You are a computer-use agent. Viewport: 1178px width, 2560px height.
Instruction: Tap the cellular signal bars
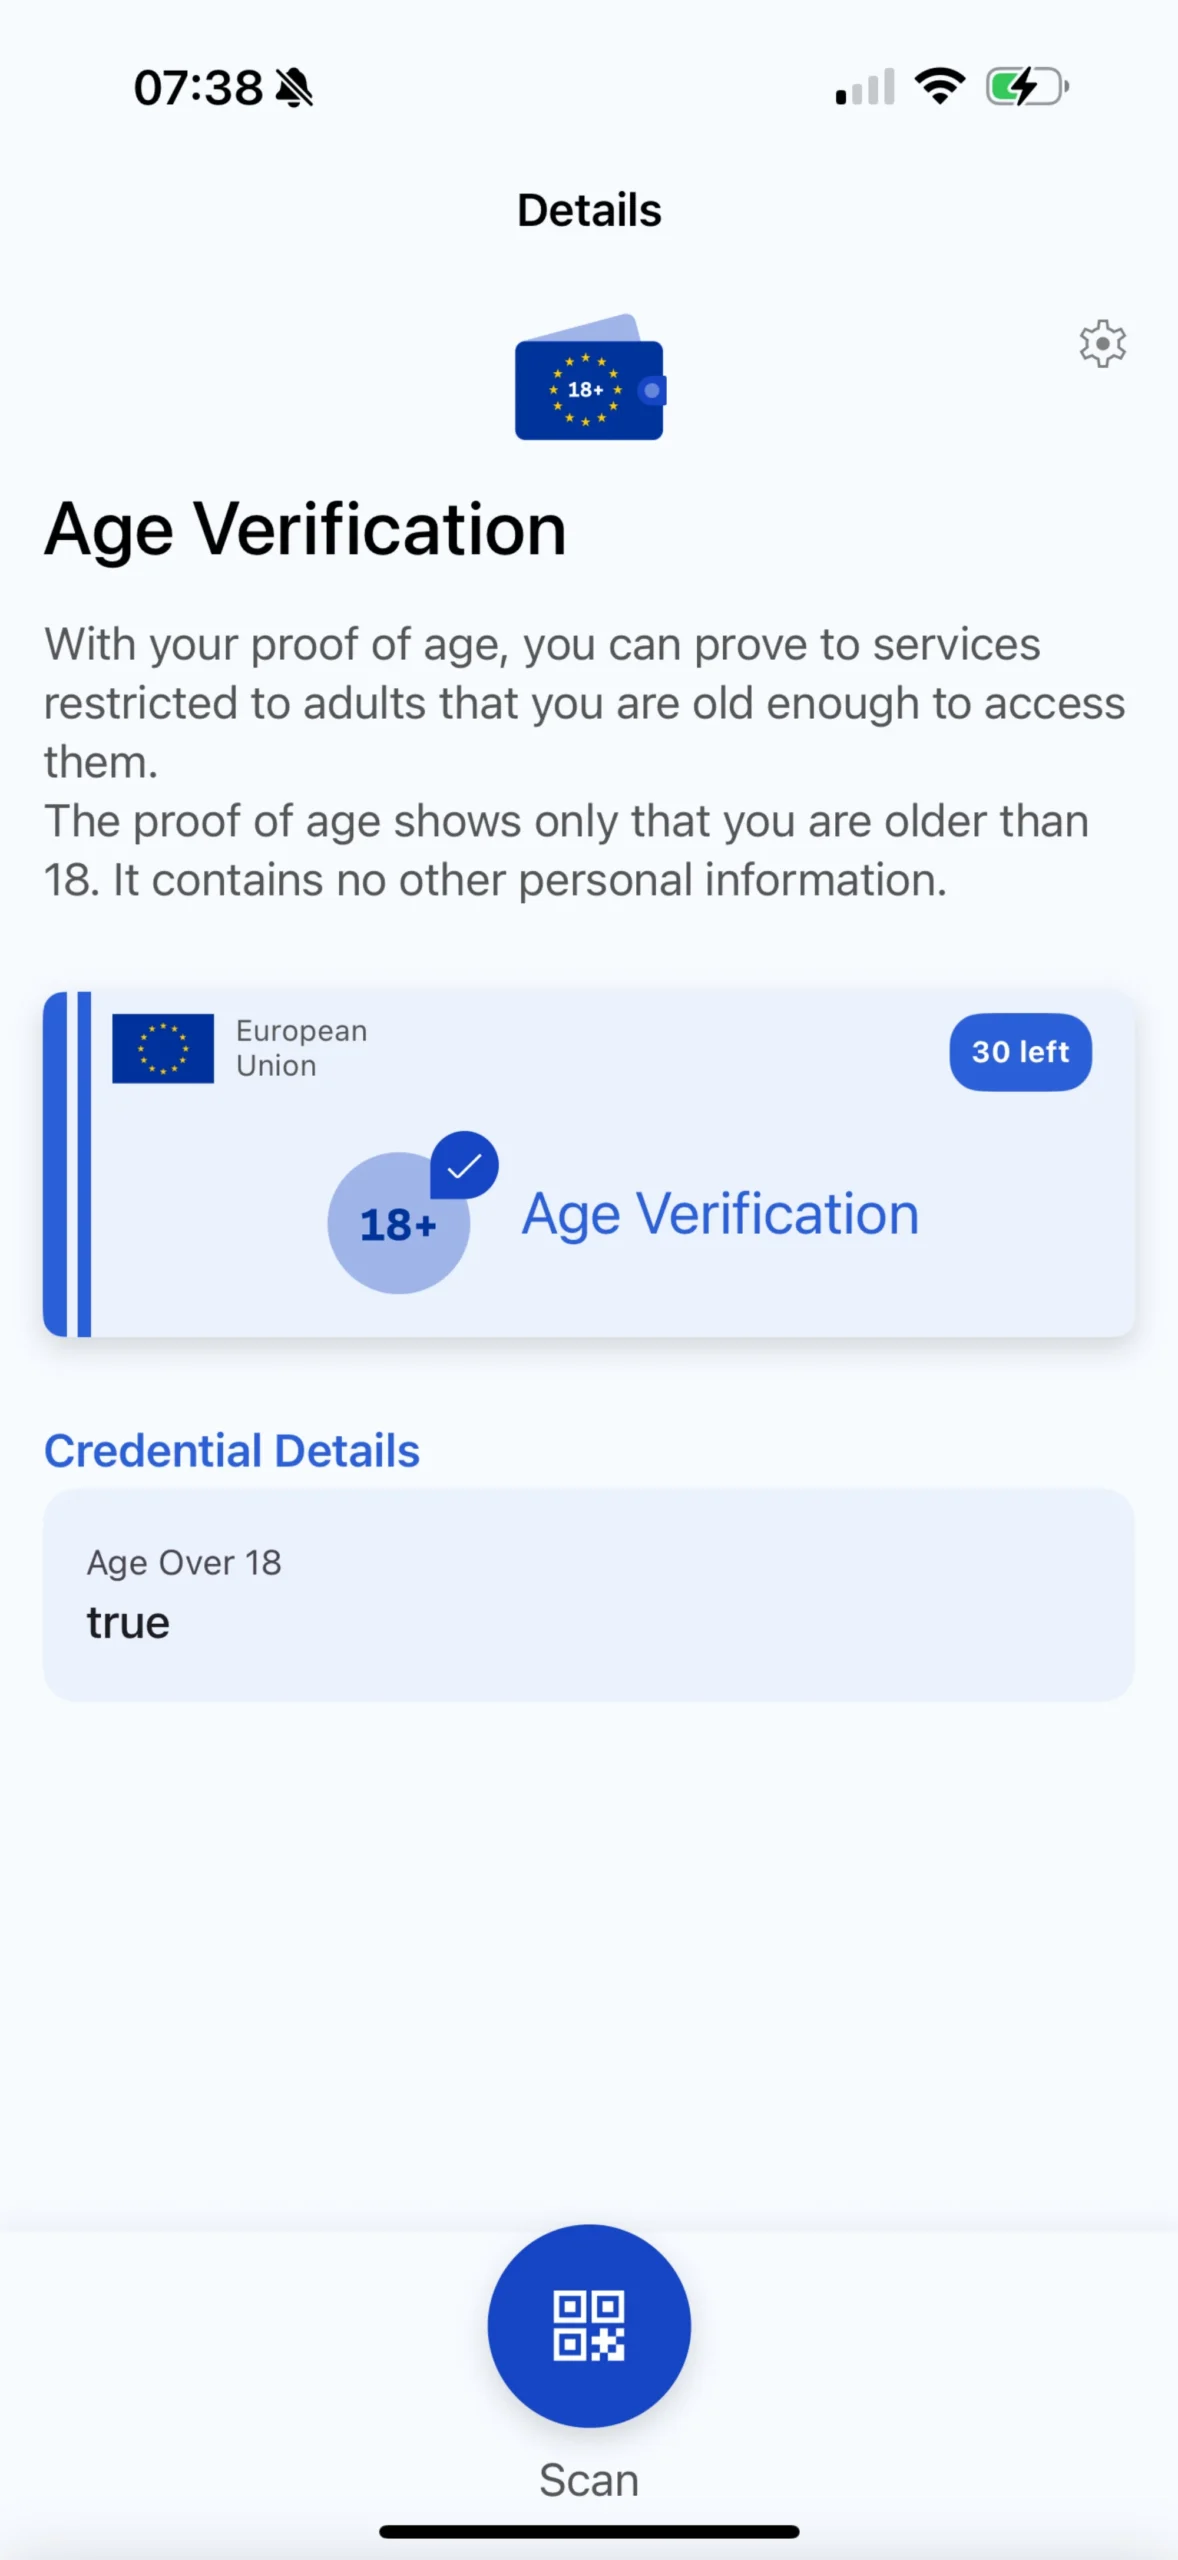(865, 88)
